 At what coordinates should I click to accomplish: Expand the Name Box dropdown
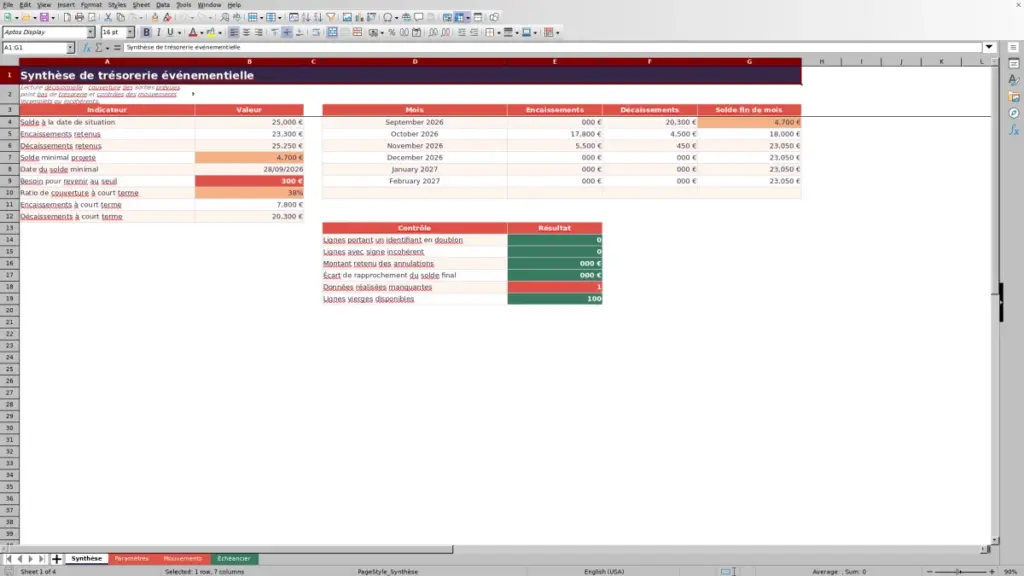click(70, 48)
